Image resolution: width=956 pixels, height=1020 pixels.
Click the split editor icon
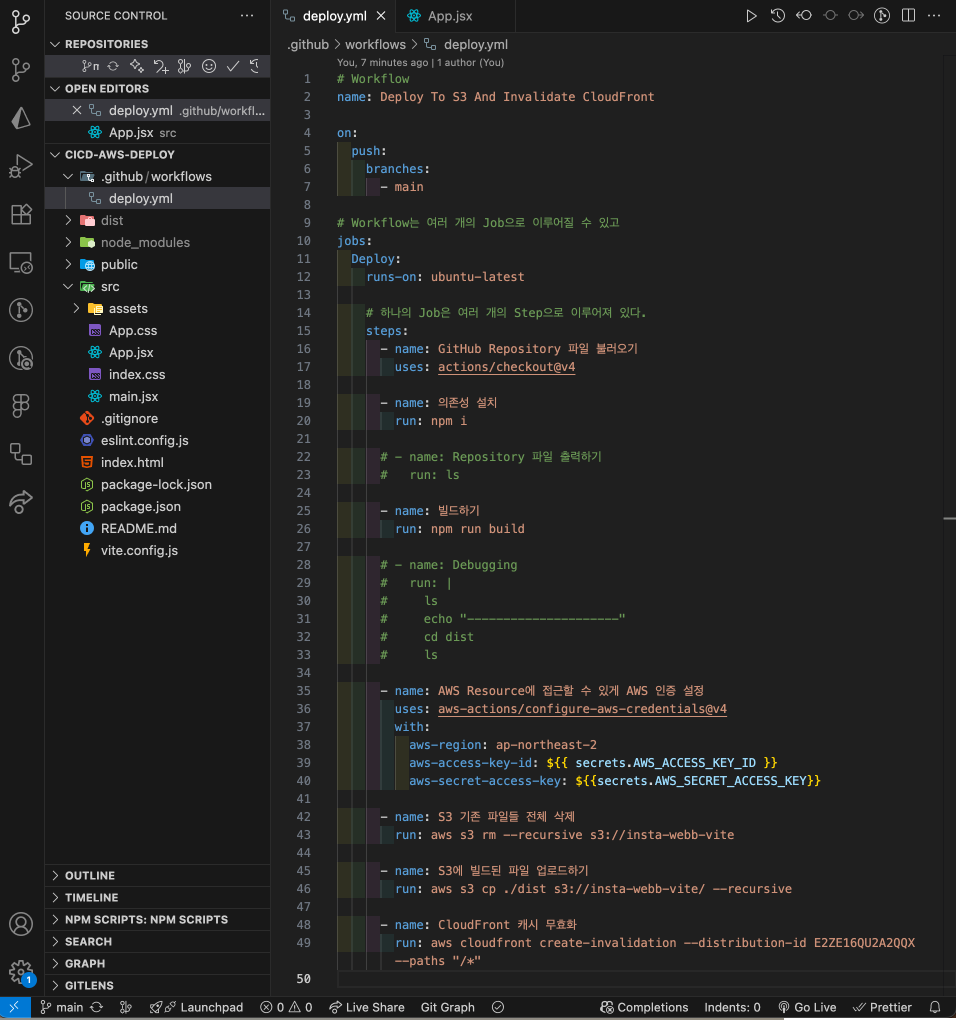[908, 15]
